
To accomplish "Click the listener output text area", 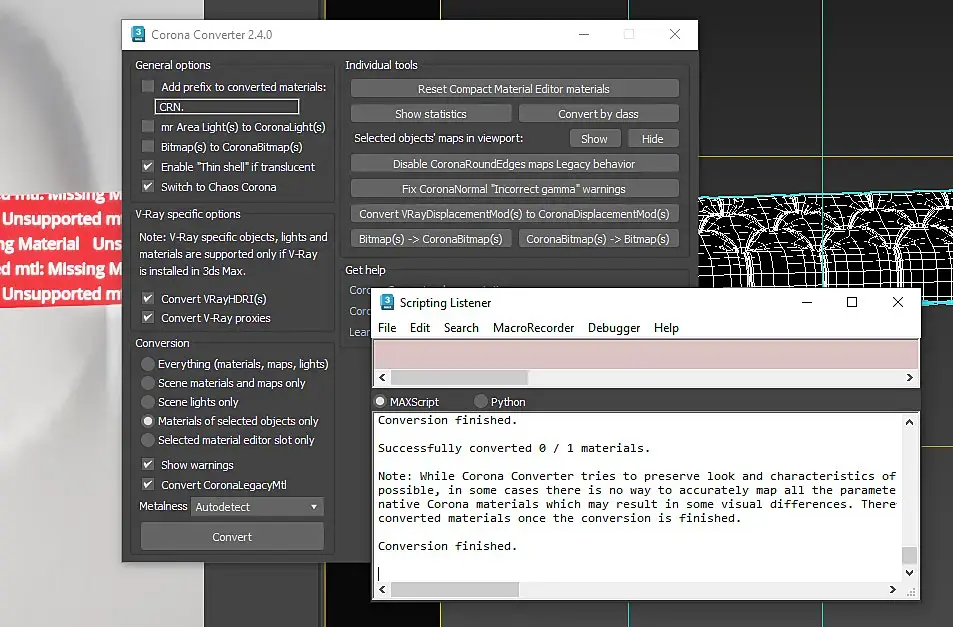I will click(637, 497).
